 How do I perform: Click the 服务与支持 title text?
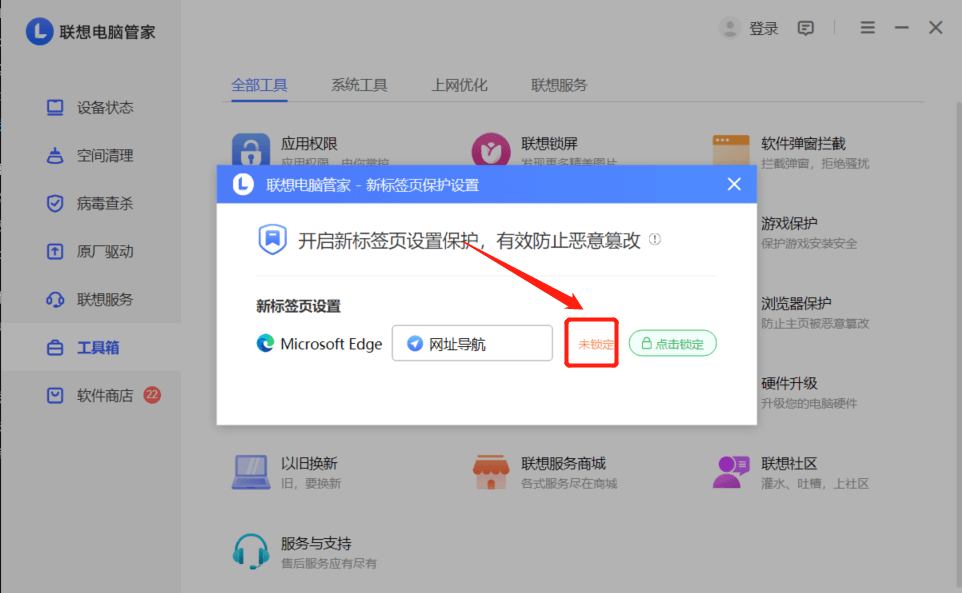tap(316, 543)
